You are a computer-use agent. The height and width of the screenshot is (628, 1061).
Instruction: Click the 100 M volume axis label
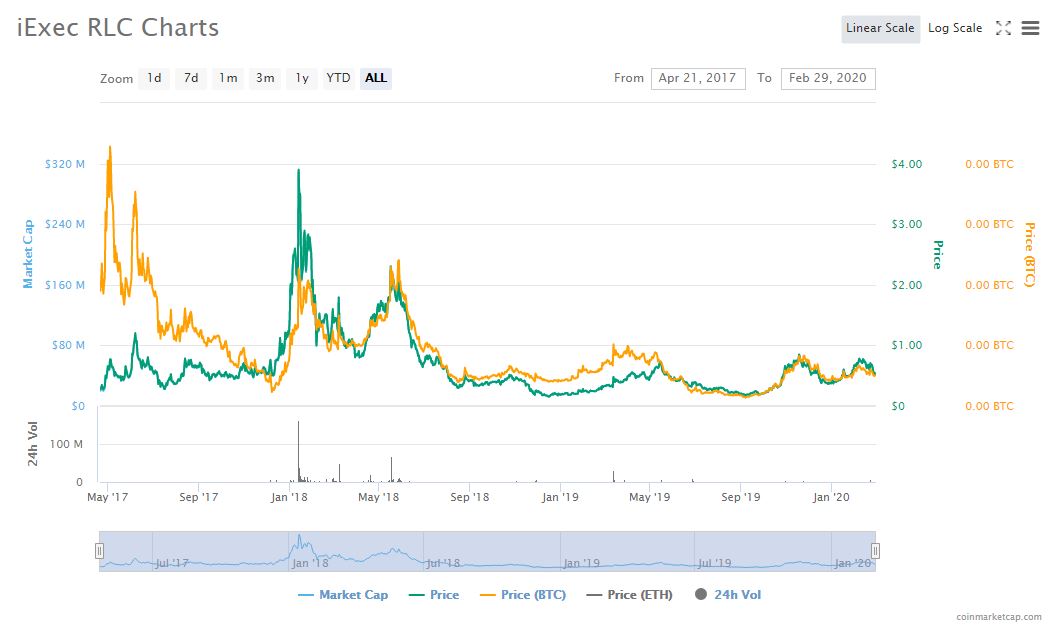[x=66, y=444]
